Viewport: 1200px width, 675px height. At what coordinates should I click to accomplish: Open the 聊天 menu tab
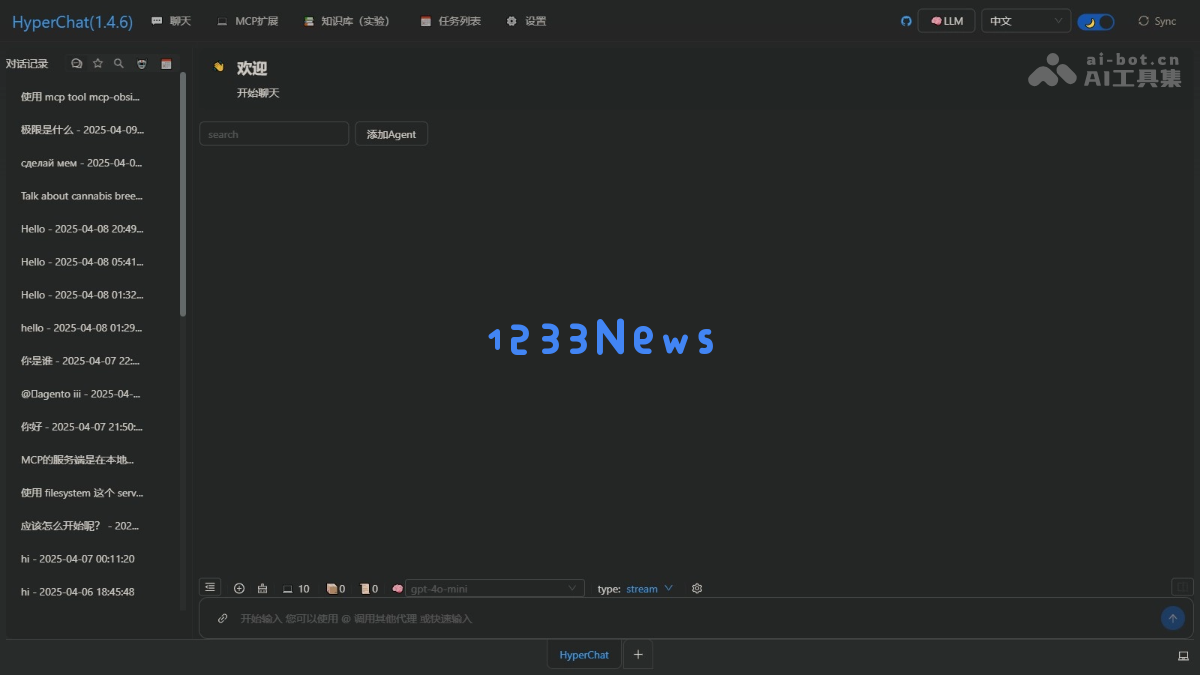click(x=171, y=21)
